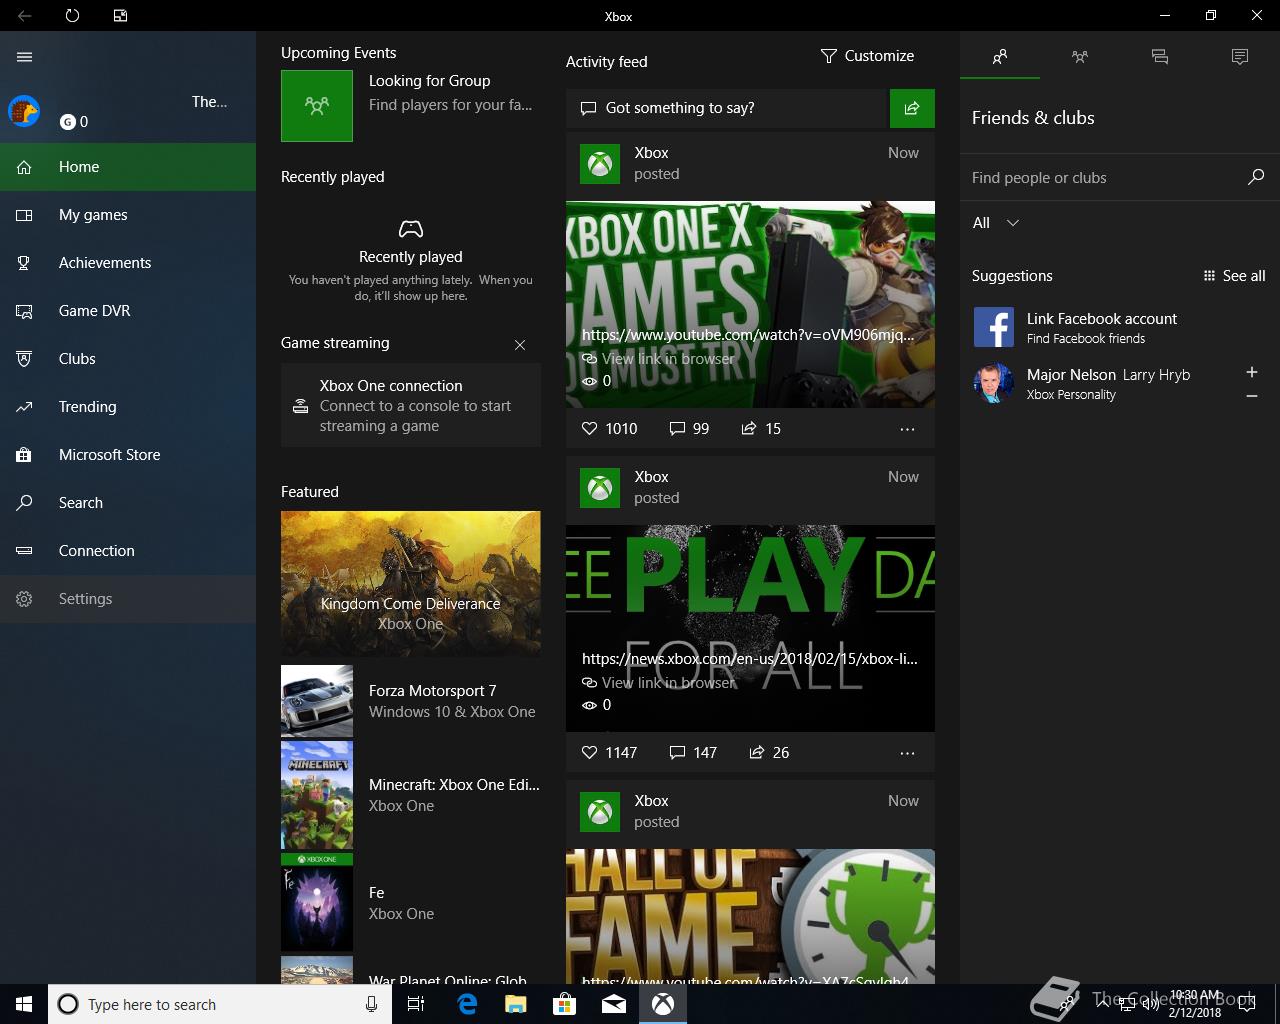
Task: Open Microsoft Store from taskbar
Action: point(565,1004)
